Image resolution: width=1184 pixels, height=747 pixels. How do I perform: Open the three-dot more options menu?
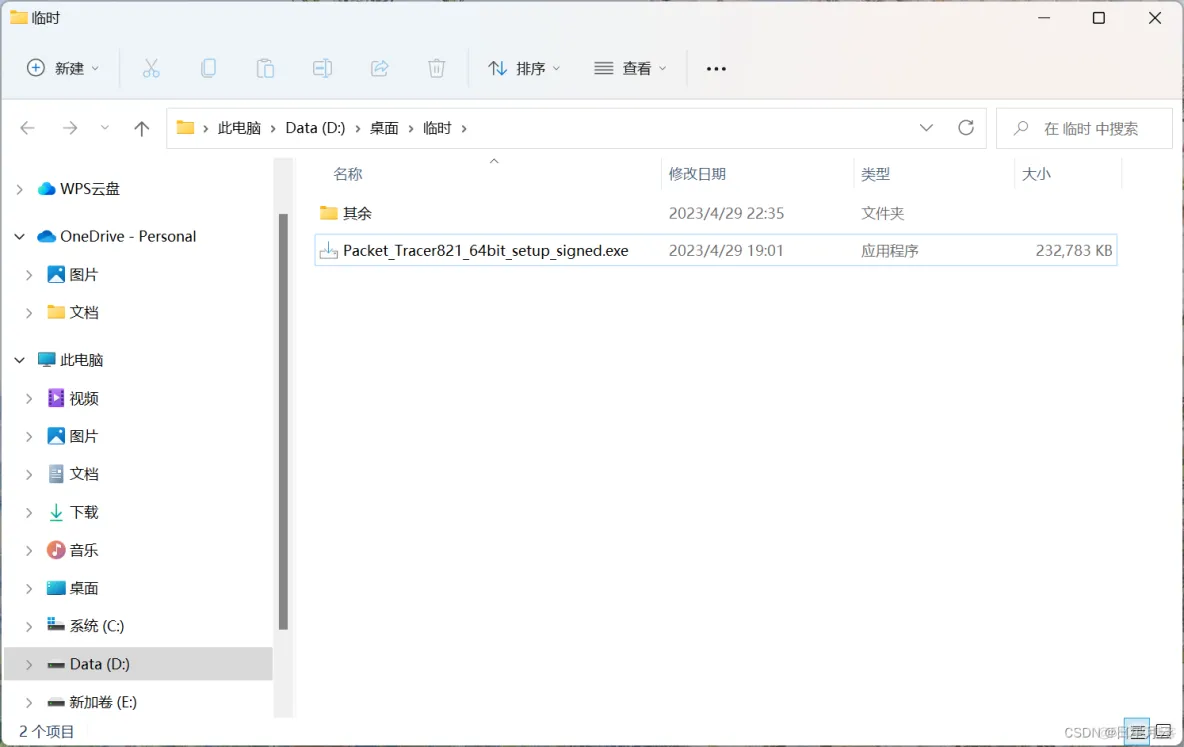(x=716, y=69)
